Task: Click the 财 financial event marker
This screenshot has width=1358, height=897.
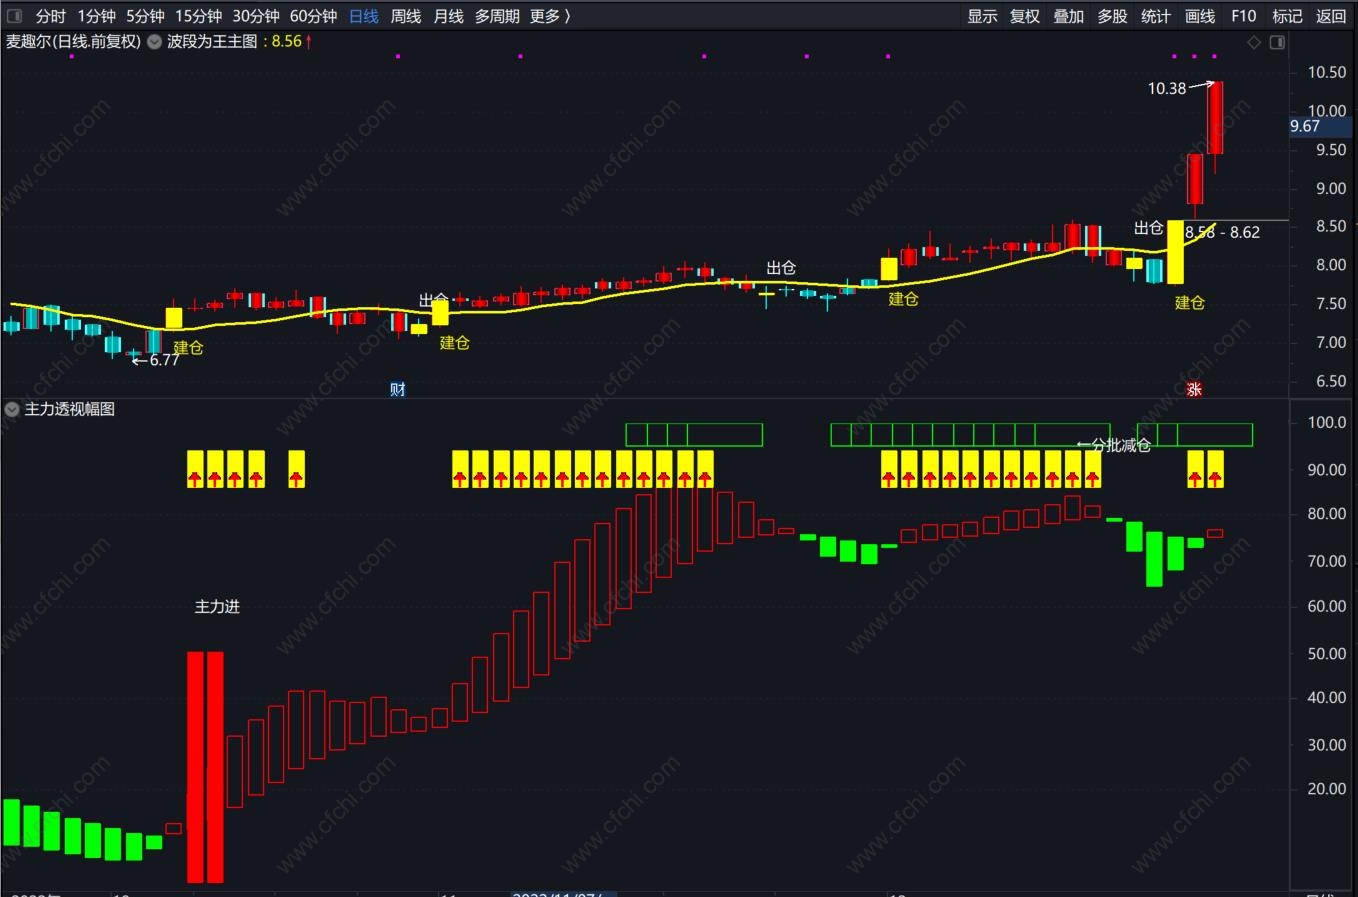Action: pos(398,389)
